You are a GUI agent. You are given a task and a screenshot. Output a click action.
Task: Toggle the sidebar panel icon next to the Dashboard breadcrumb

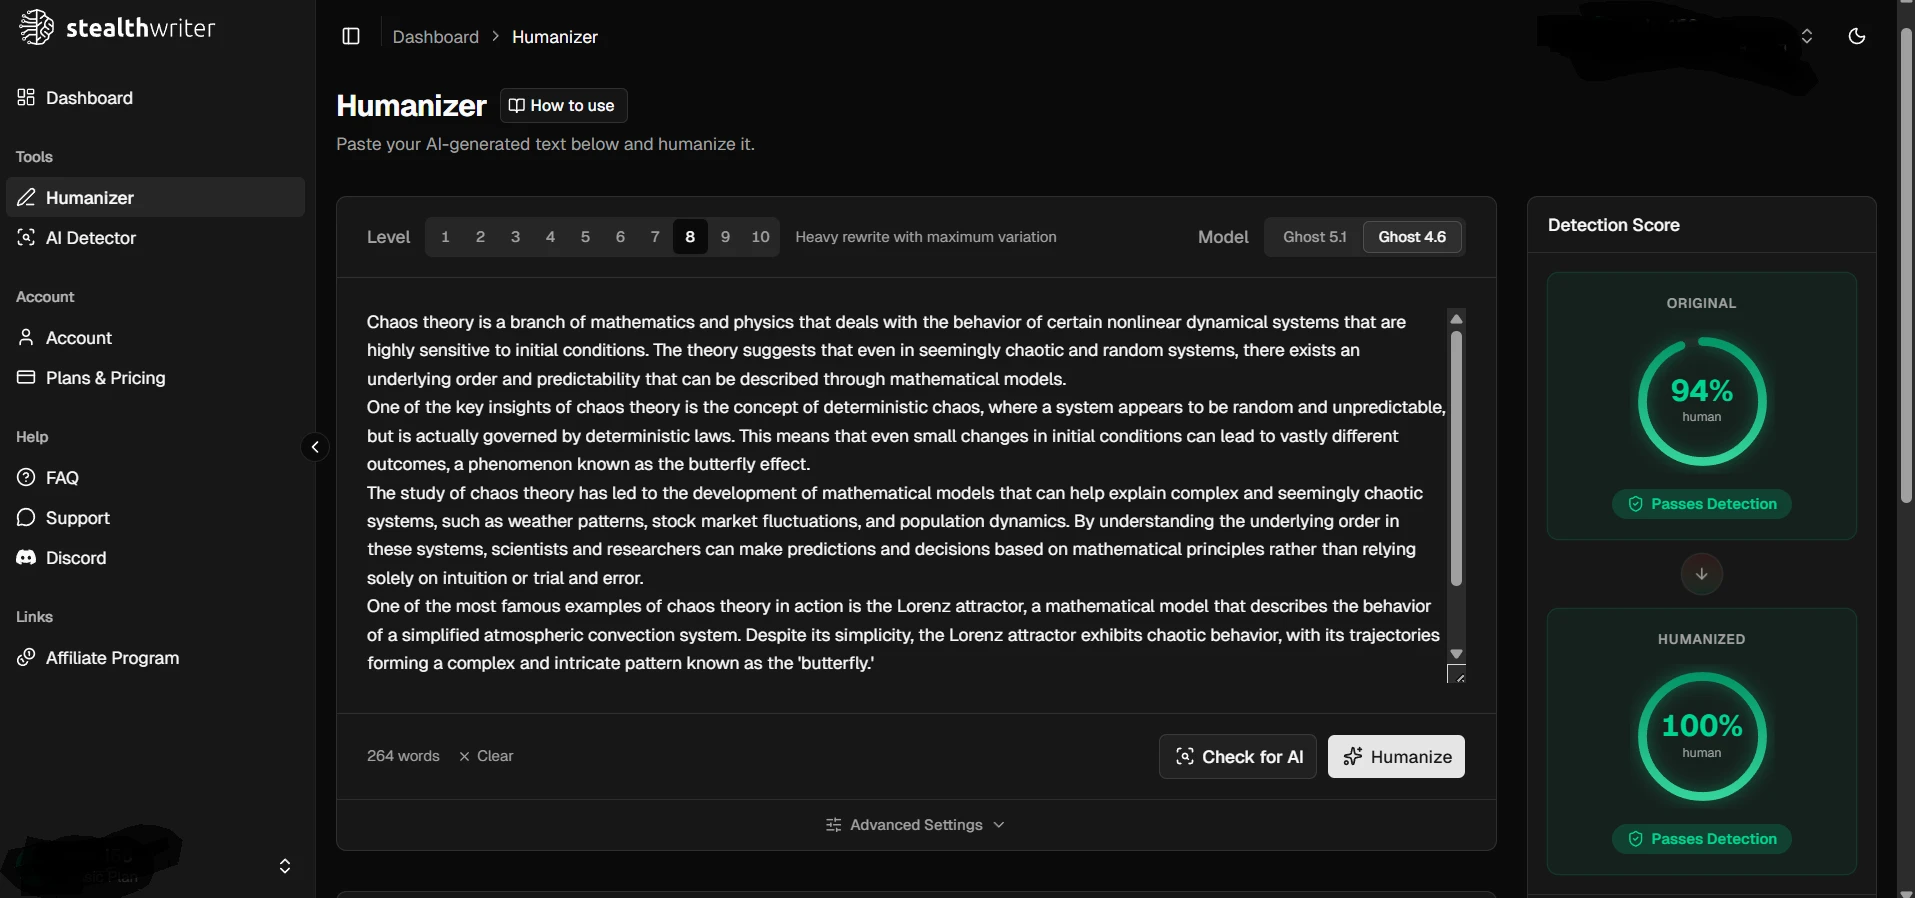[351, 37]
